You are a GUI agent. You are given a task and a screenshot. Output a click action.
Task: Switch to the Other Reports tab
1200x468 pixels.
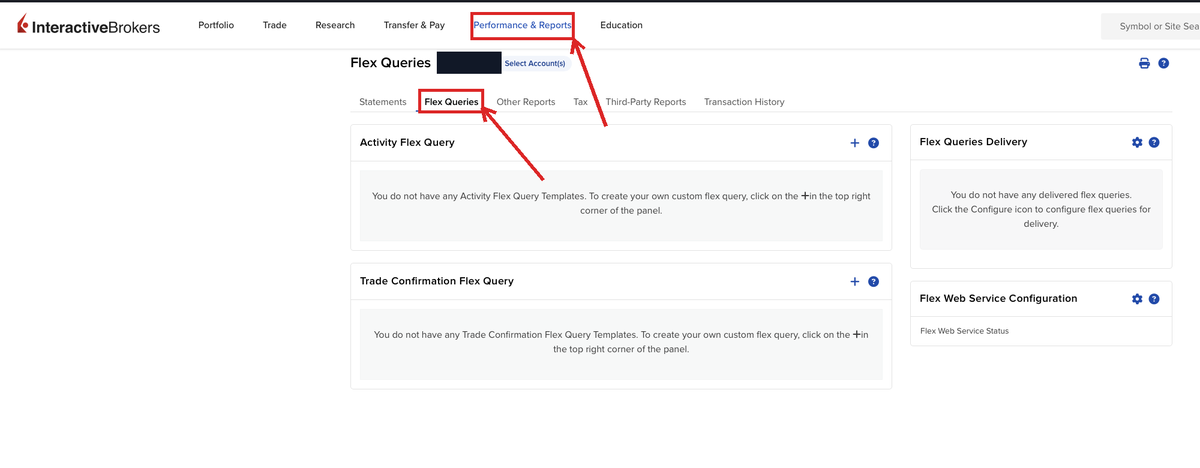click(526, 102)
